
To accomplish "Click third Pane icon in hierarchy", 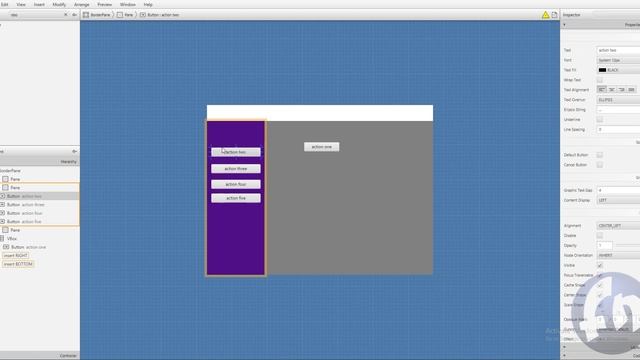I will 5,230.
